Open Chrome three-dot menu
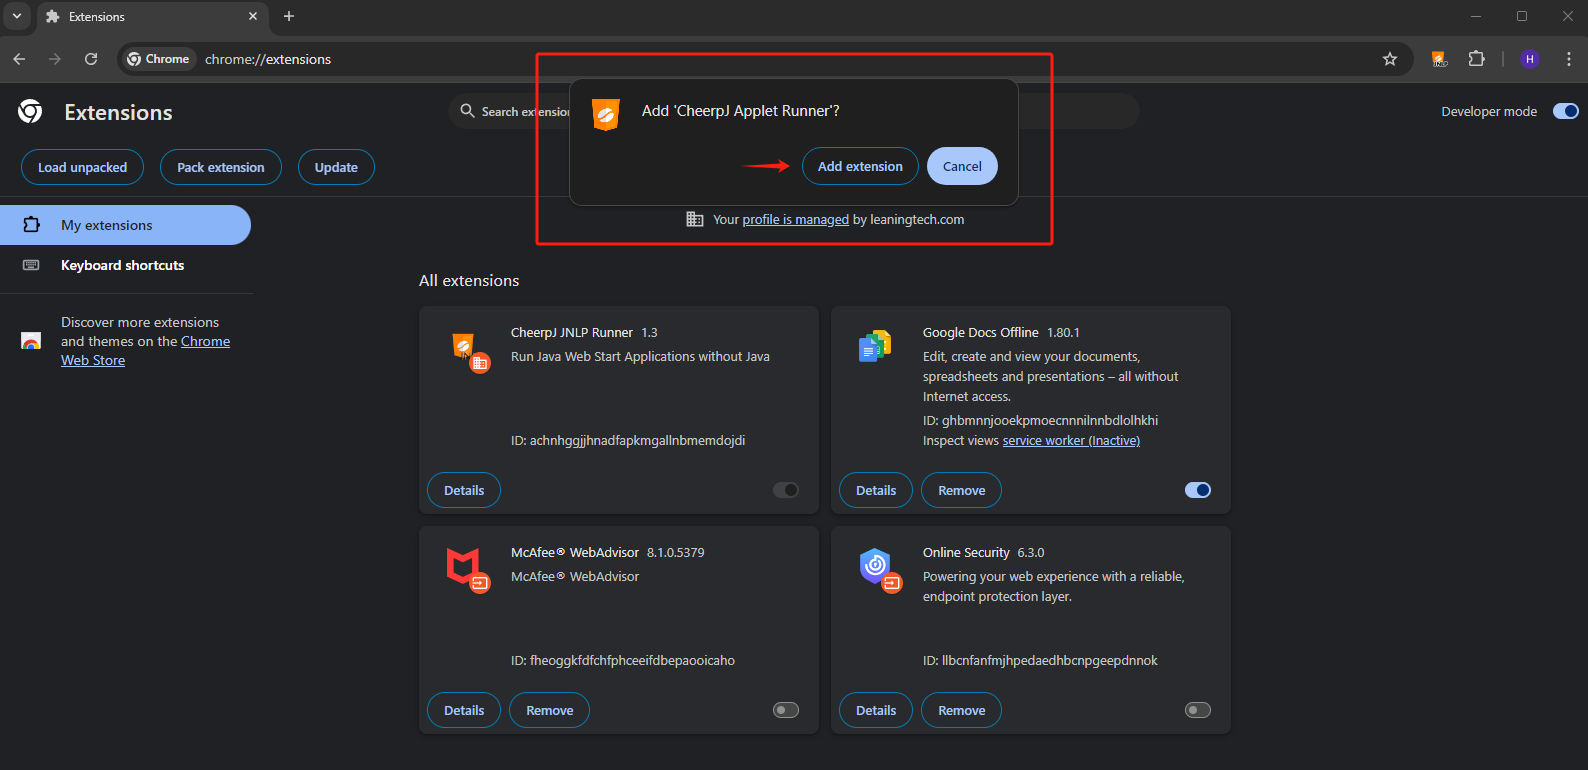Screen dimensions: 1588x770 point(1568,59)
